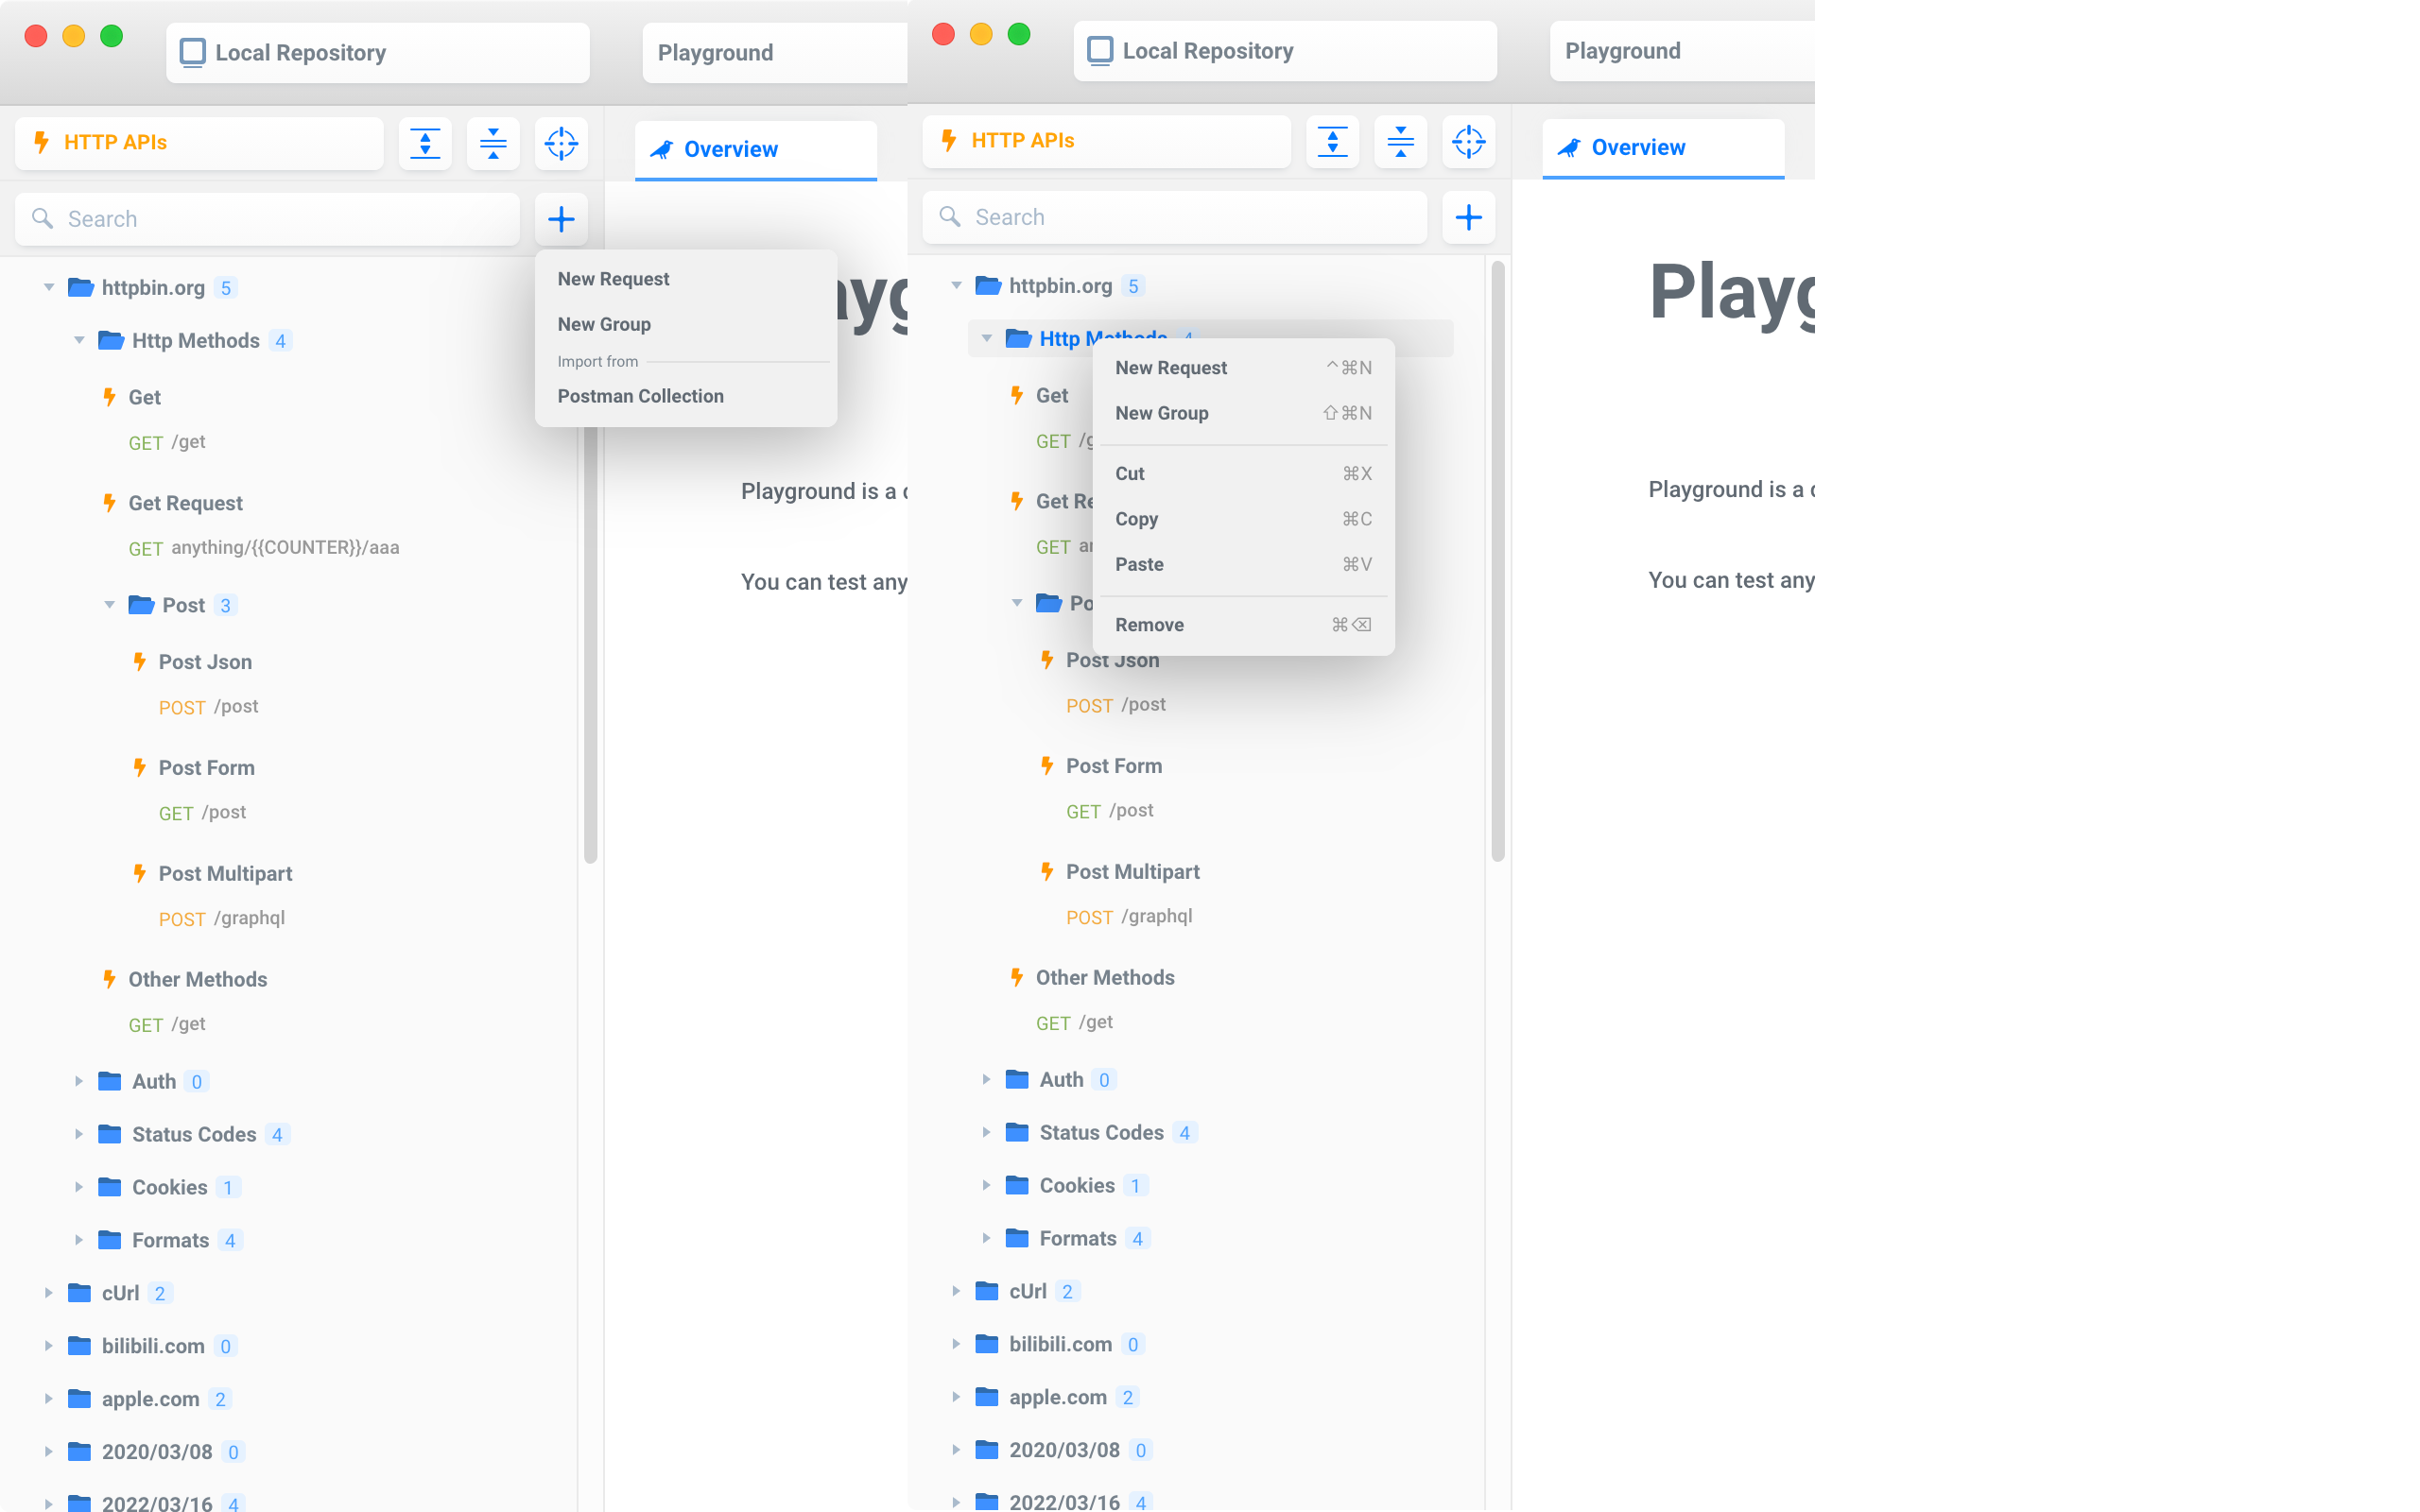Collapse Post group in left window tree

pyautogui.click(x=109, y=605)
